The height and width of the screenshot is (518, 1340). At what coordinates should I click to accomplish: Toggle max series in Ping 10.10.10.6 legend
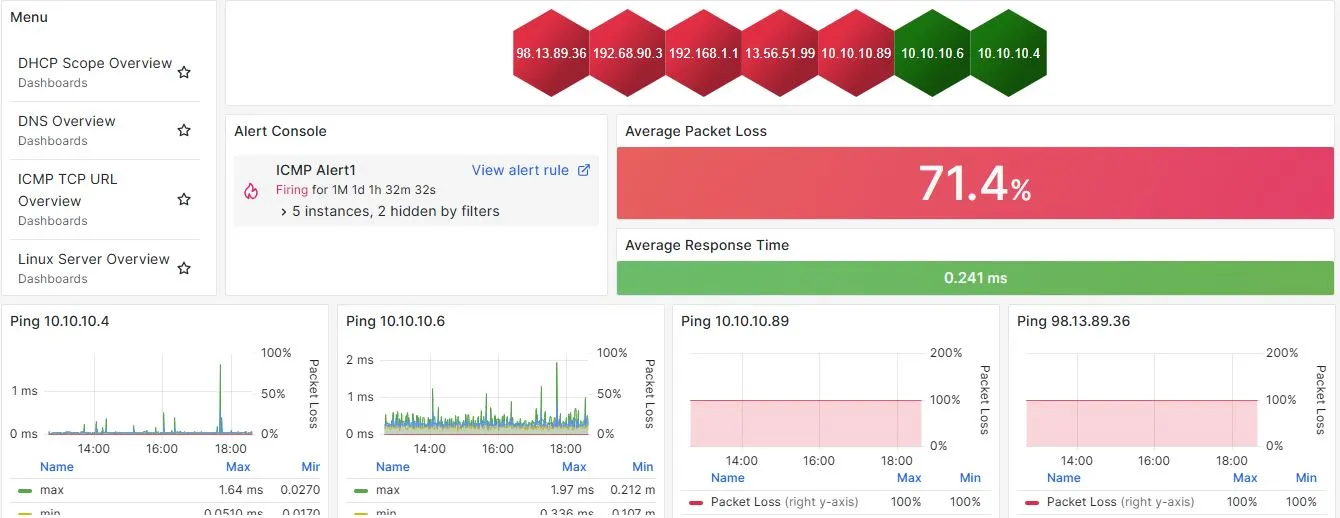click(388, 490)
